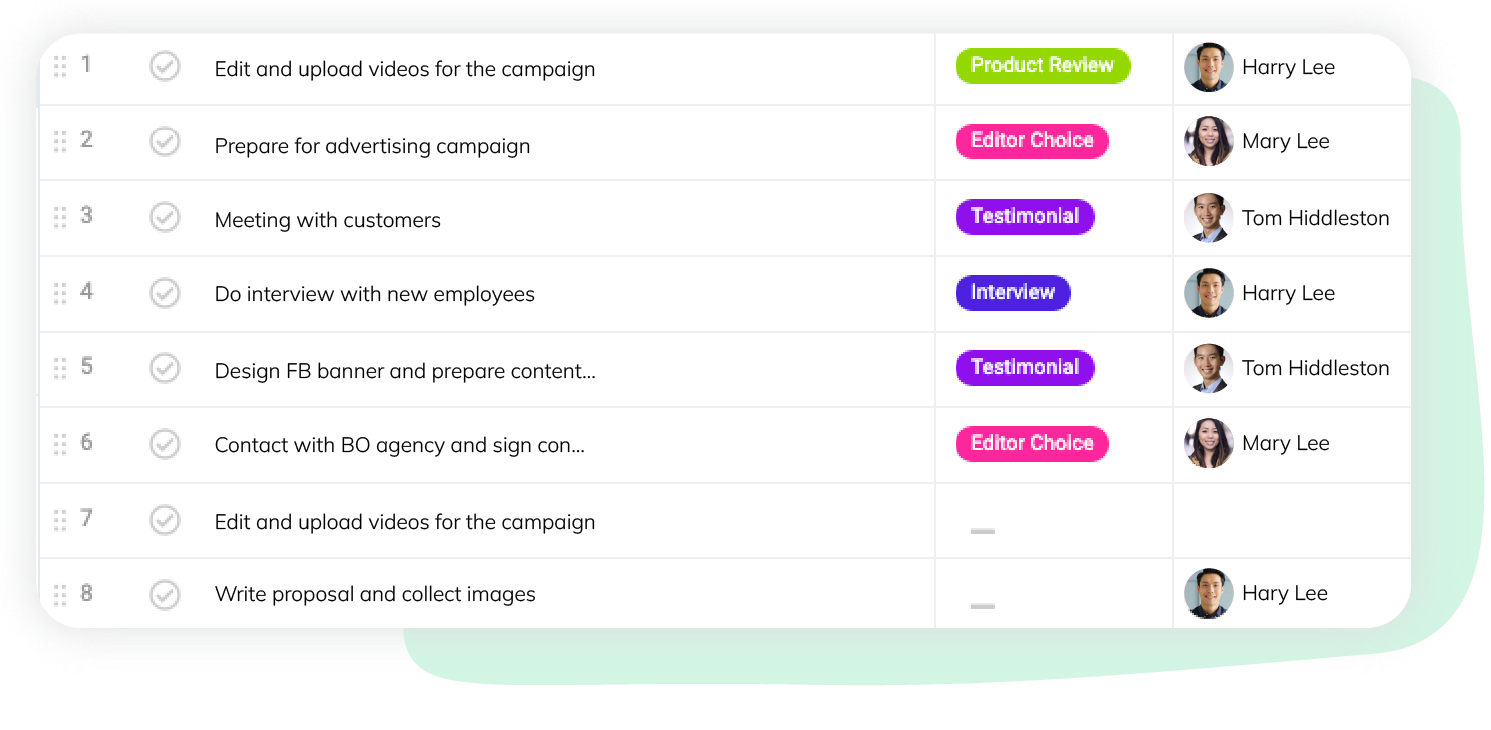Open the empty tag cell in row 8

tap(1053, 594)
